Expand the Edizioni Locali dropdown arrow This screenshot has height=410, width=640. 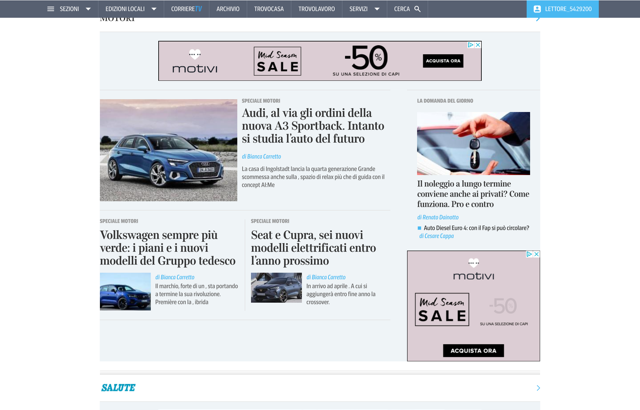(x=154, y=9)
